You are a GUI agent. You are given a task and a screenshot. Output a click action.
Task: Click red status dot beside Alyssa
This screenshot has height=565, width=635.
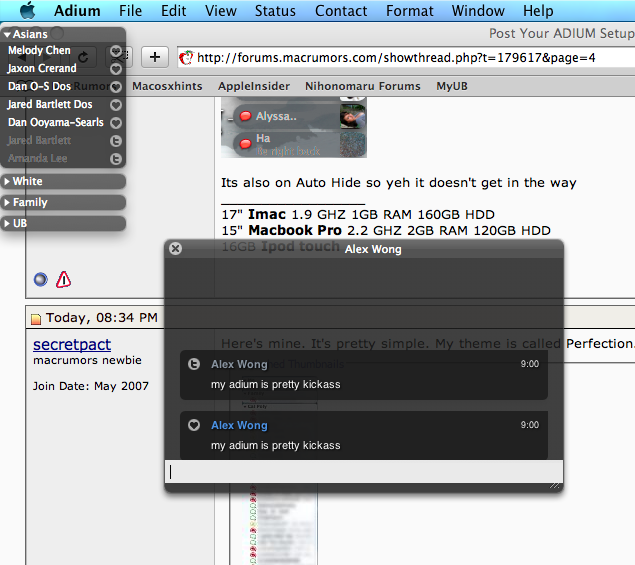pyautogui.click(x=245, y=116)
